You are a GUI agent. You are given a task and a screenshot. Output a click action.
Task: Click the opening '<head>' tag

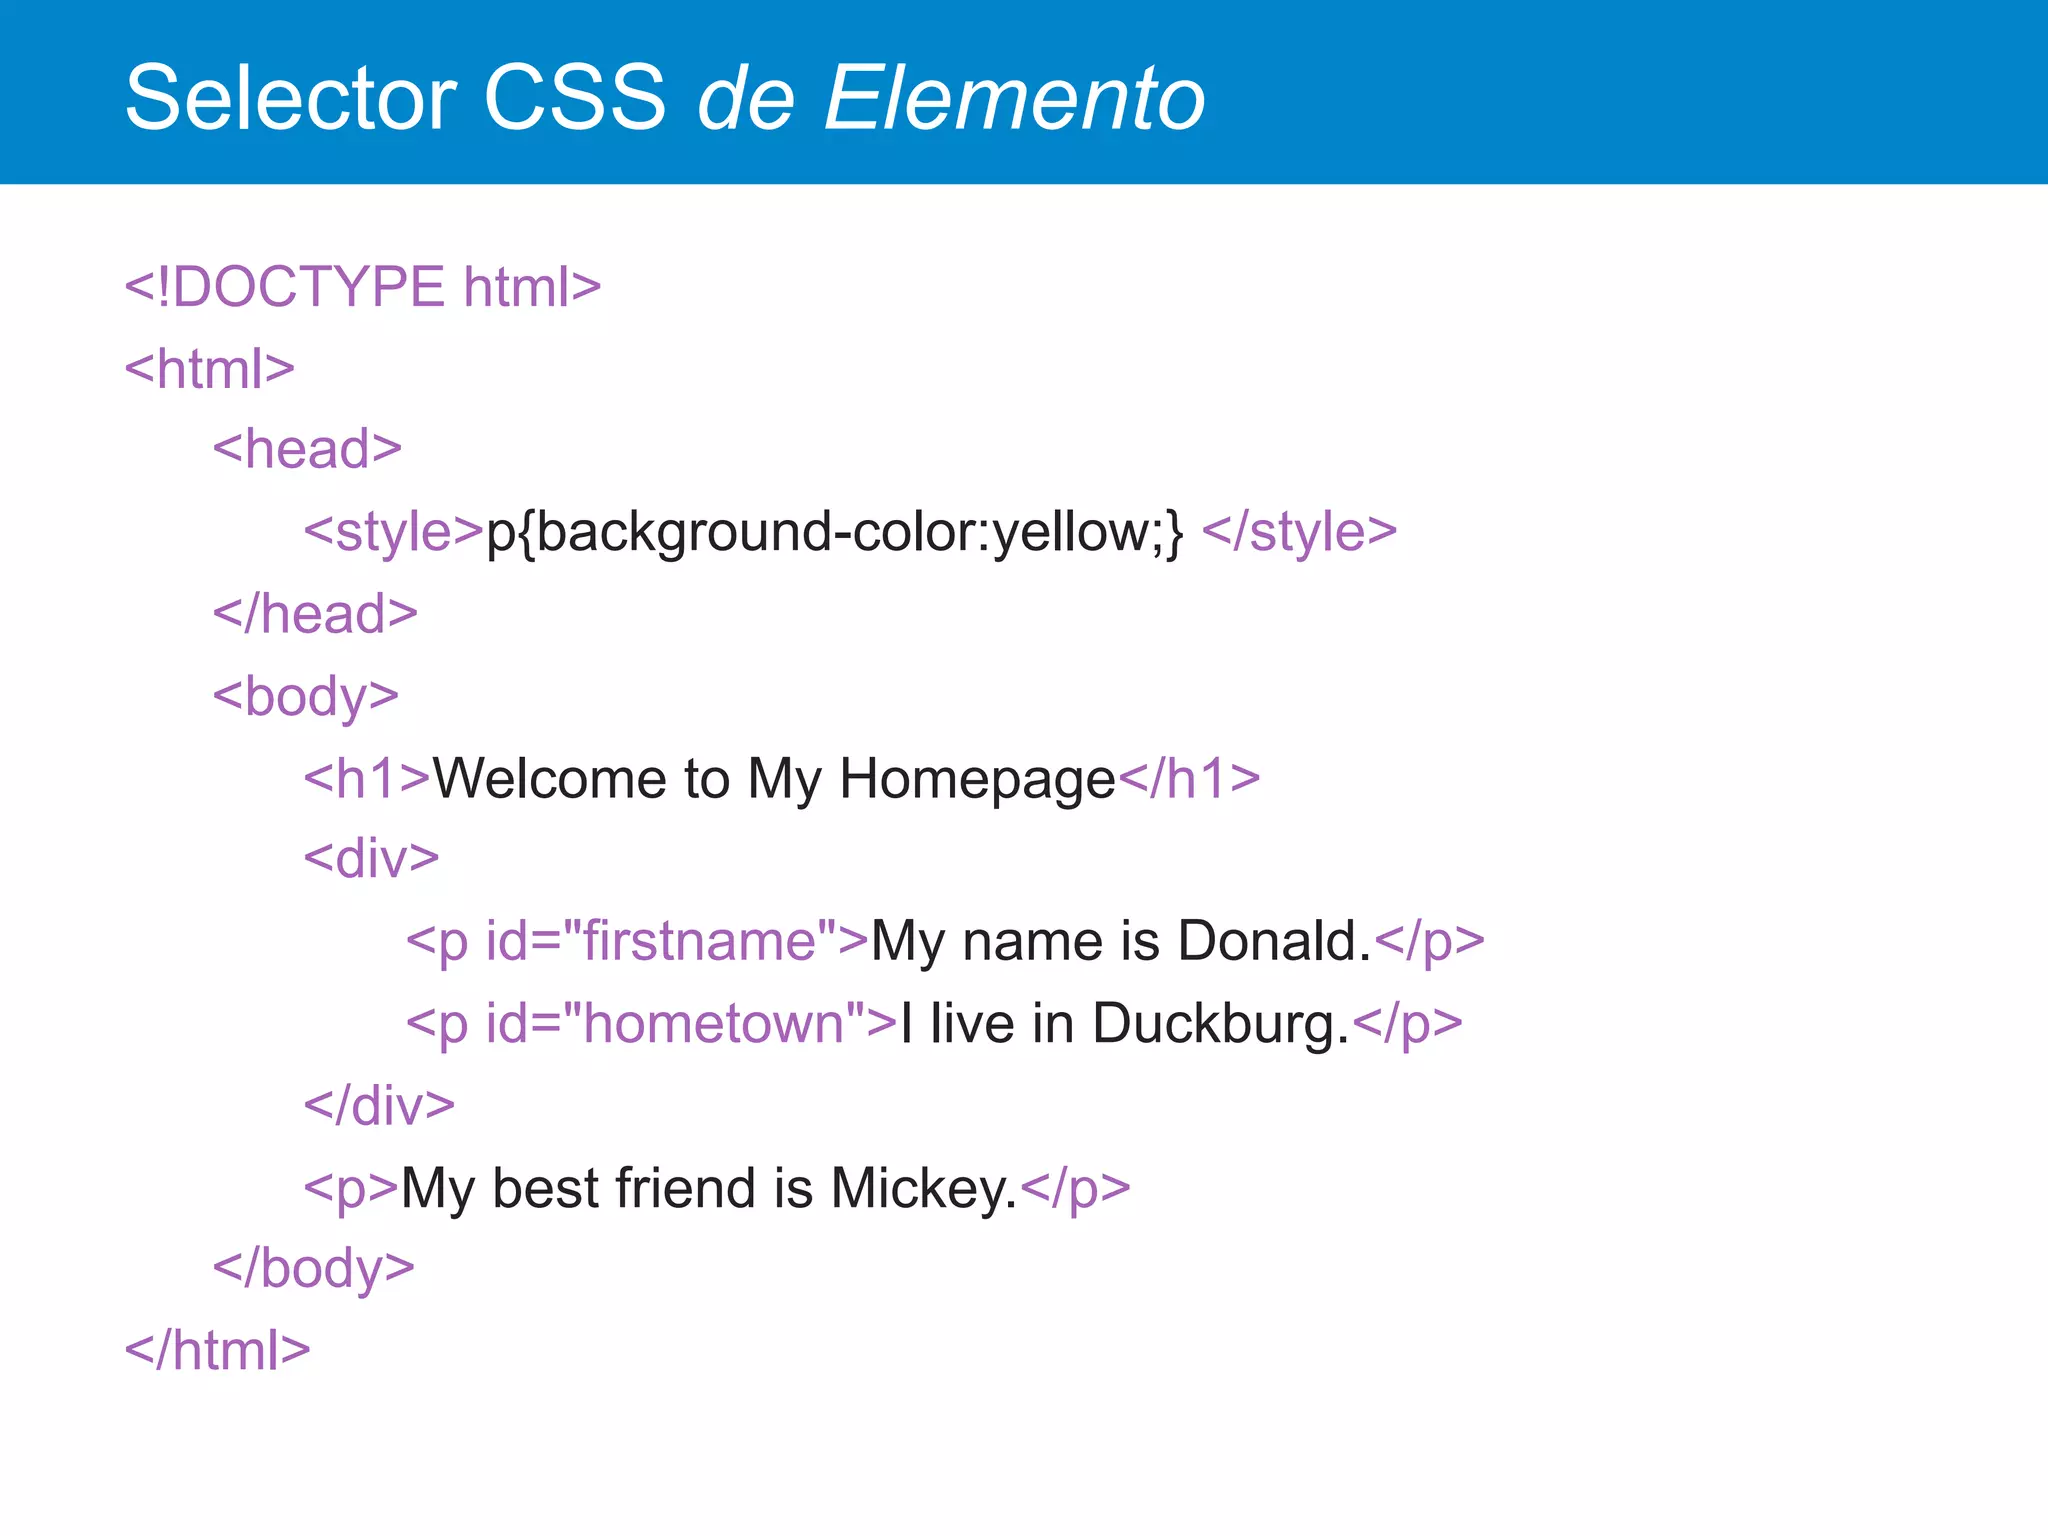pyautogui.click(x=308, y=450)
